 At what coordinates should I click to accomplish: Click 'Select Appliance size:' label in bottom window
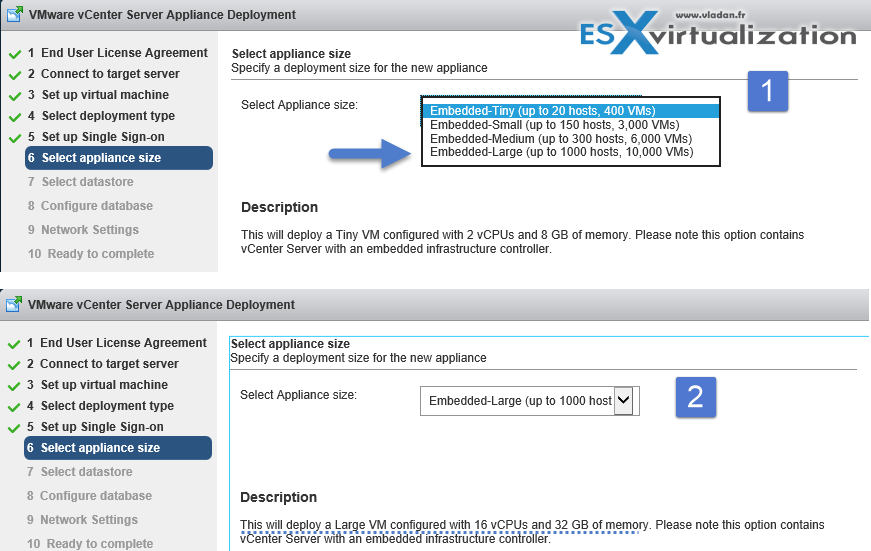(298, 395)
